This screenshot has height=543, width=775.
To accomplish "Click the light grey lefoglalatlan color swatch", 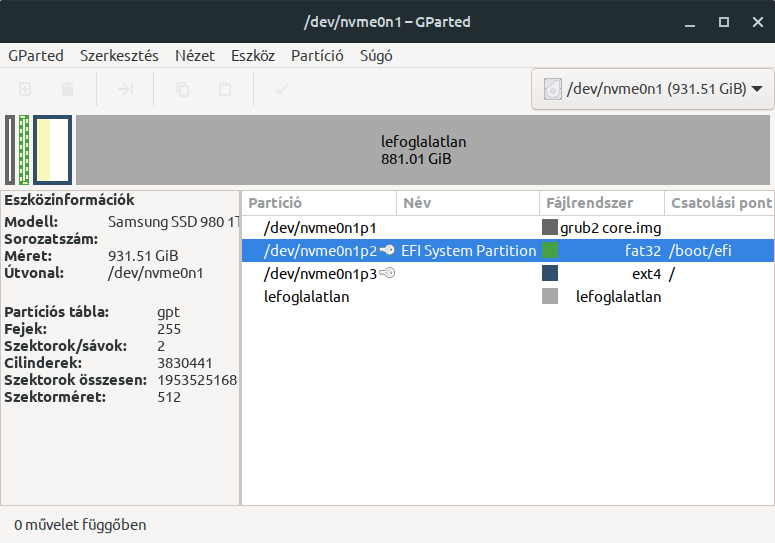I will [x=550, y=296].
